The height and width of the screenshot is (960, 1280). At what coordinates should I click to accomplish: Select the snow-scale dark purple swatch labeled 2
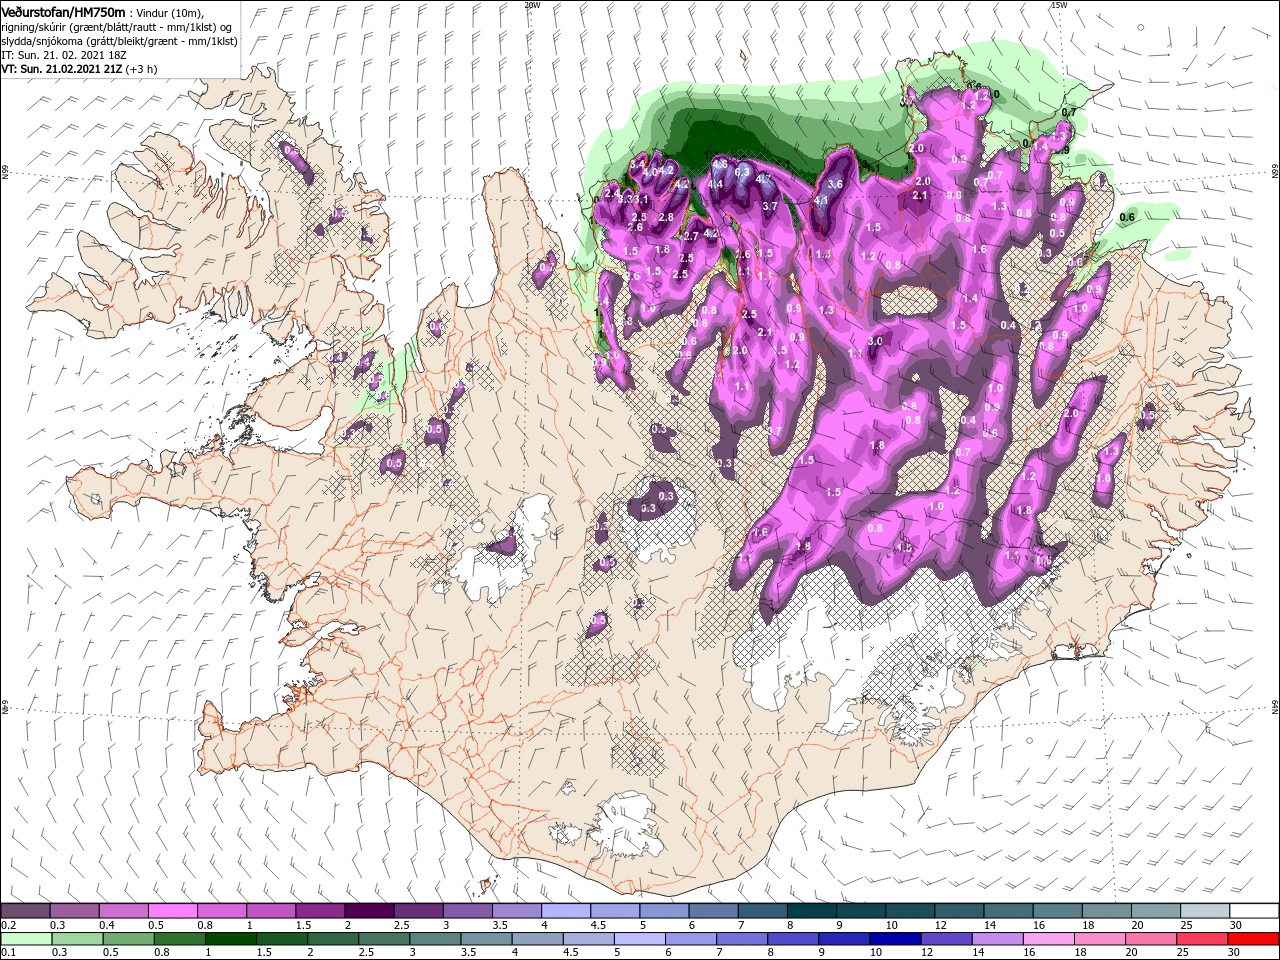coord(369,911)
